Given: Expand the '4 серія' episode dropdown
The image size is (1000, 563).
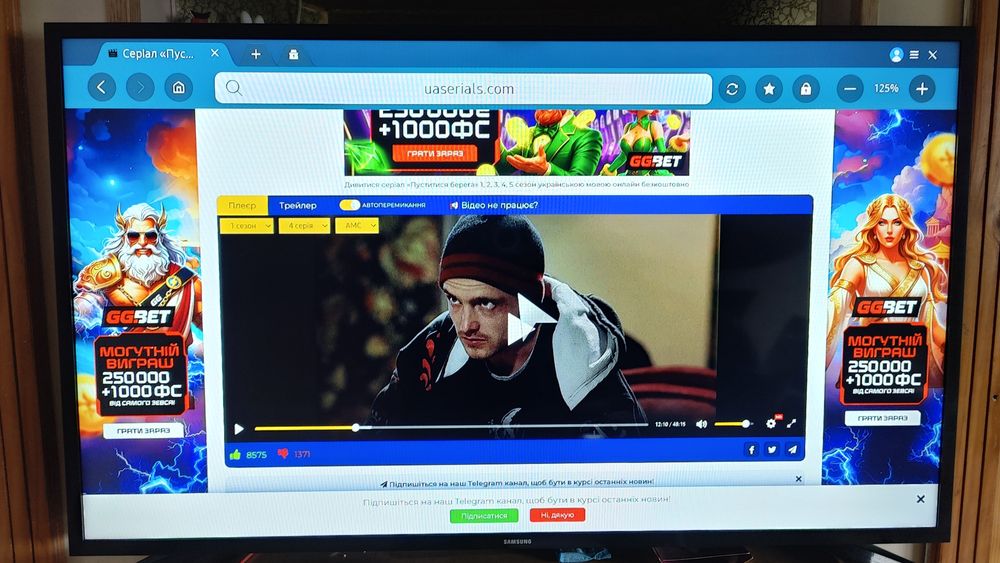Looking at the screenshot, I should click(x=304, y=226).
